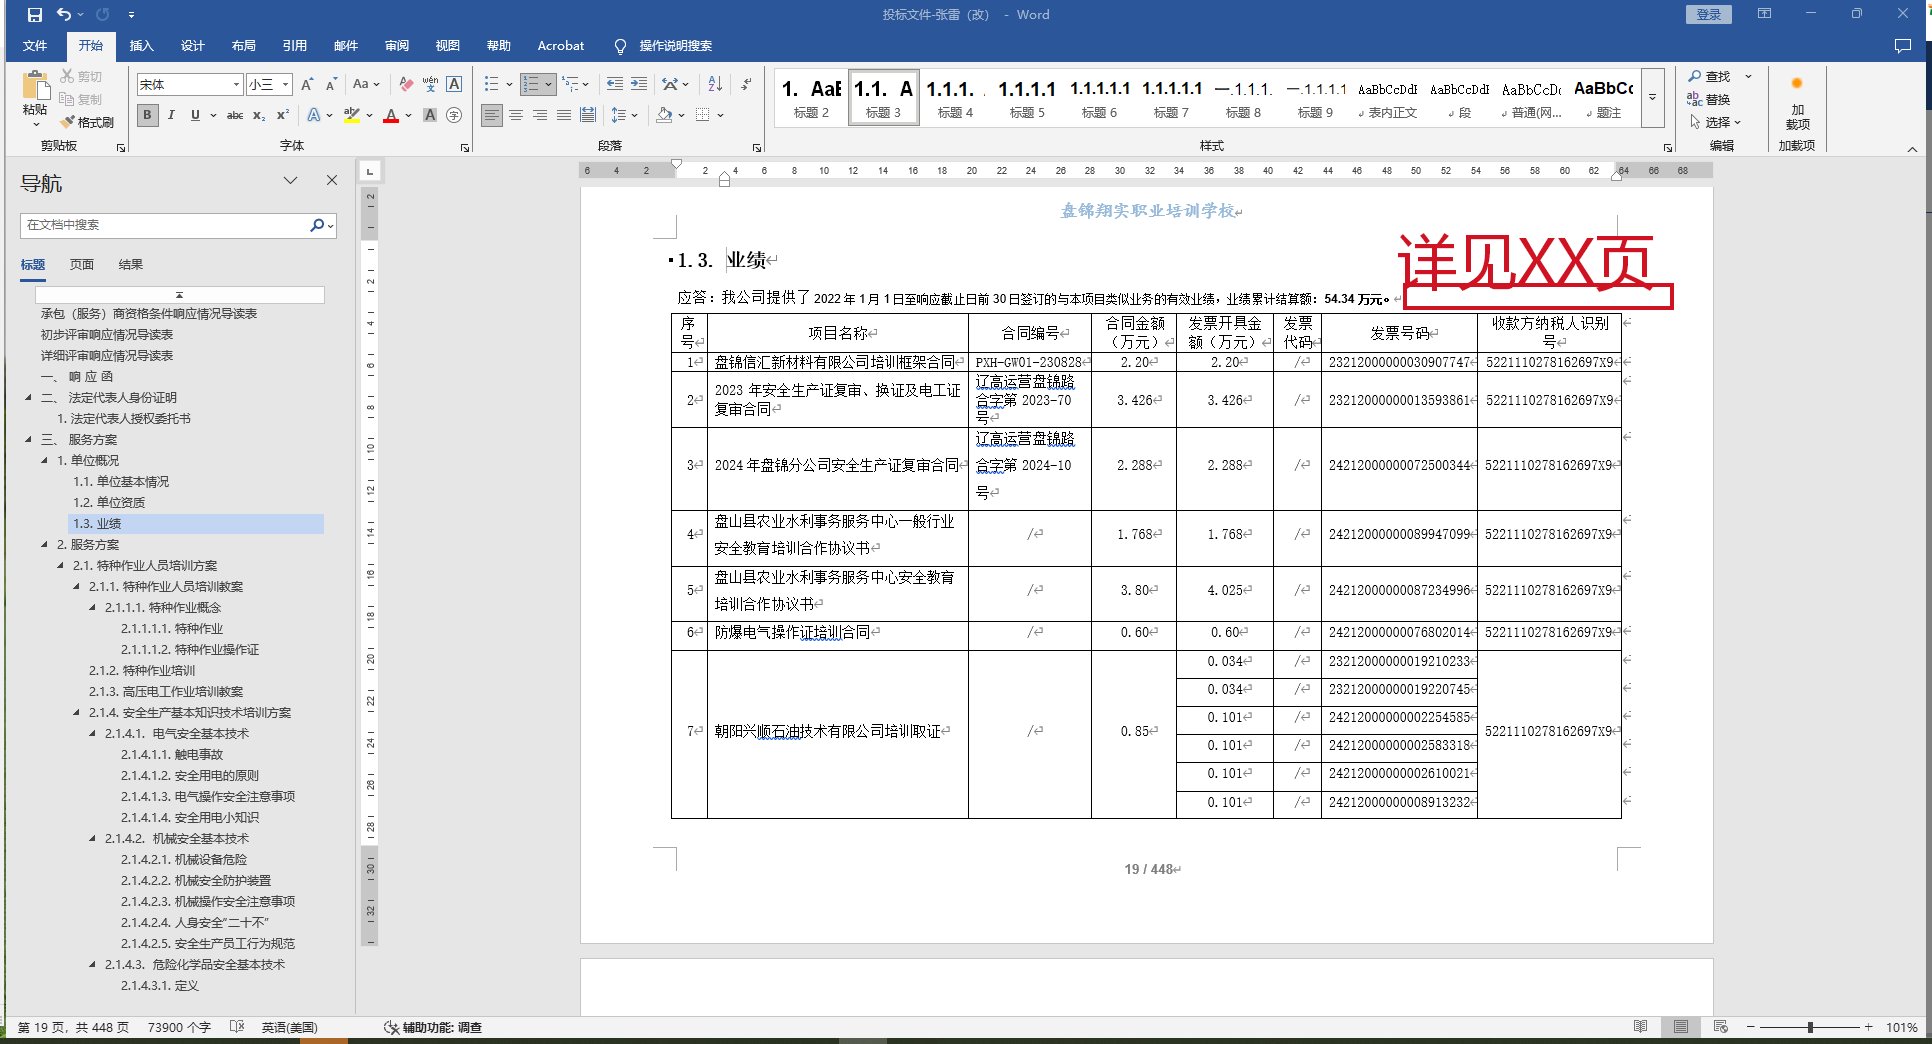
Task: Toggle superscript formatting
Action: [283, 115]
